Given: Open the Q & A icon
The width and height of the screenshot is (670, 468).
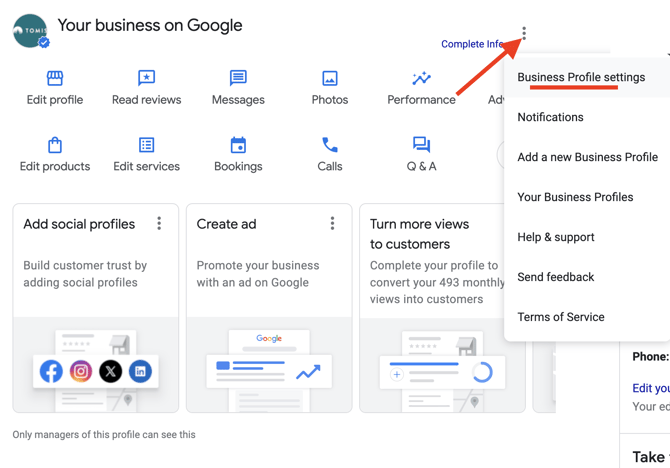Looking at the screenshot, I should (421, 145).
